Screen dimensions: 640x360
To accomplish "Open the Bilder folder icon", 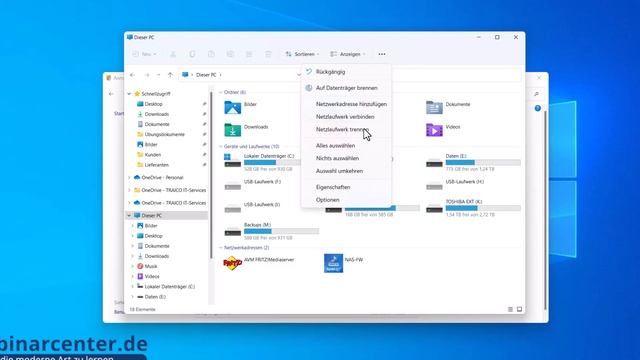I will click(233, 107).
